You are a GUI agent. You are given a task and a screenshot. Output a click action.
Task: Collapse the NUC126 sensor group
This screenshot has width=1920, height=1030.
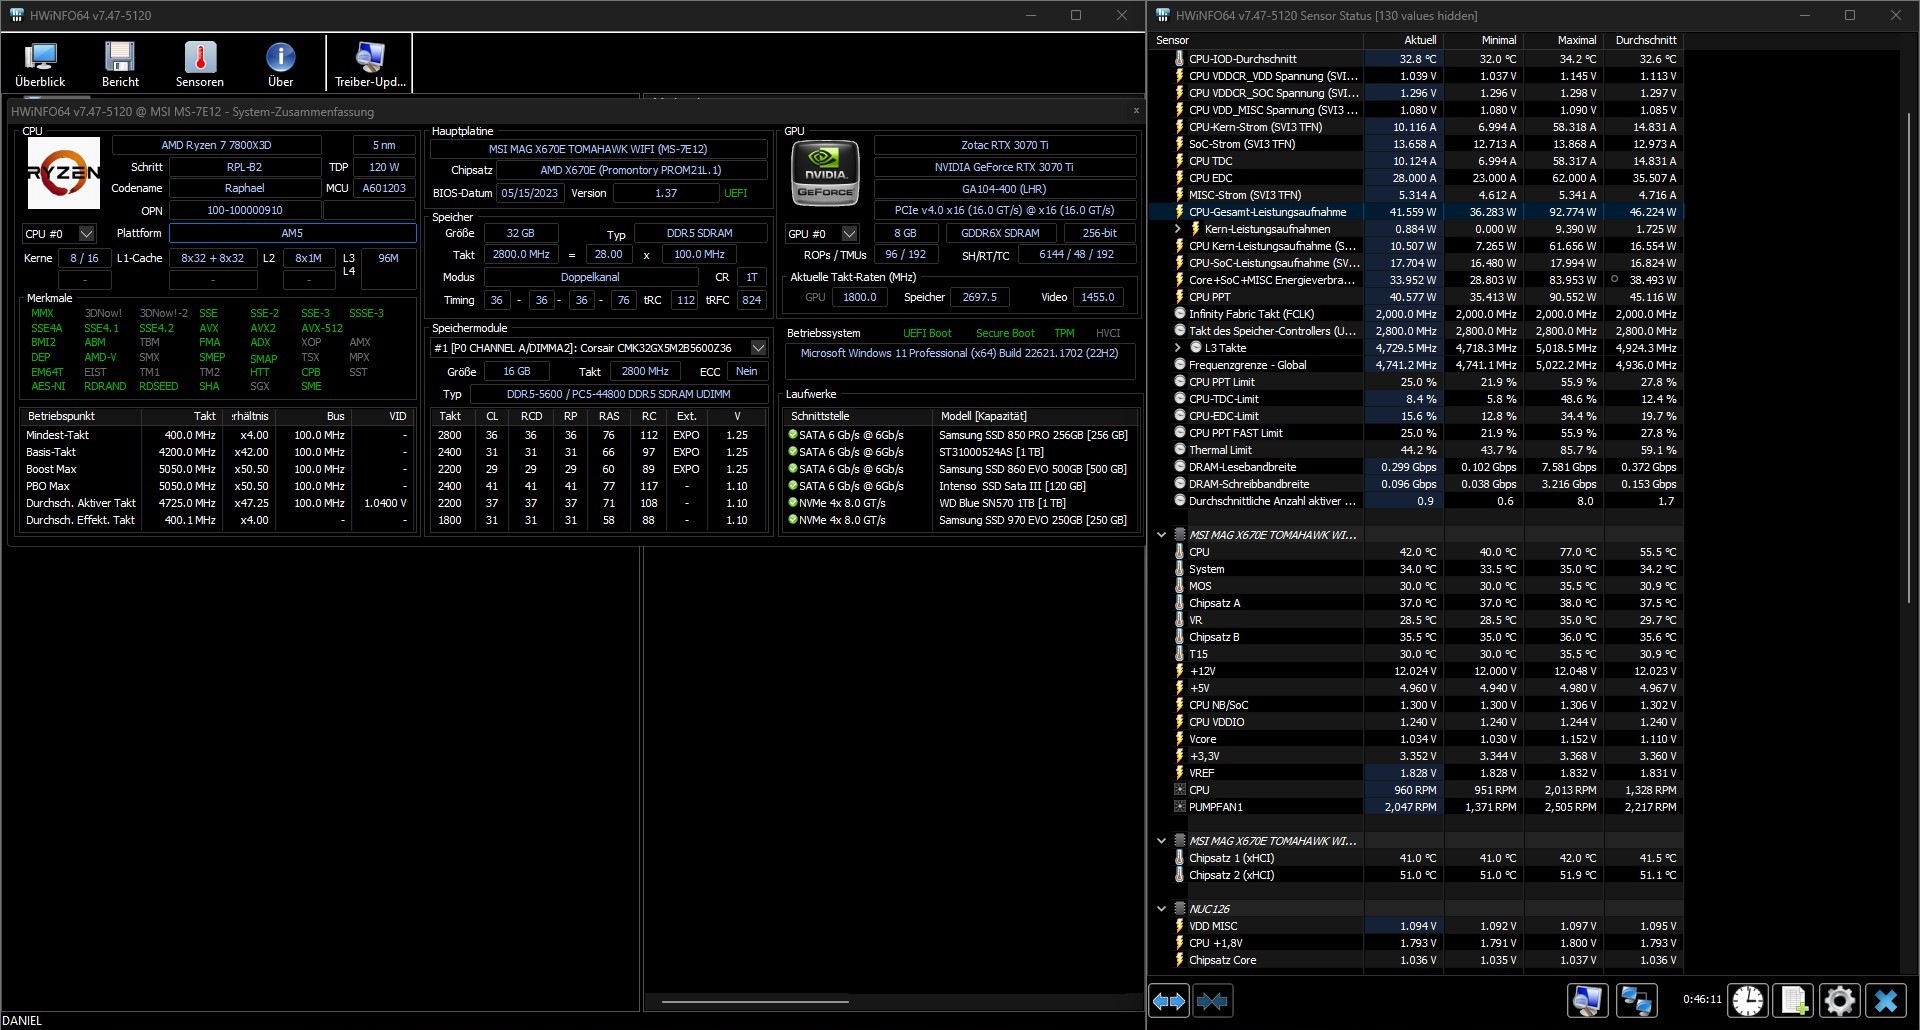click(x=1161, y=909)
